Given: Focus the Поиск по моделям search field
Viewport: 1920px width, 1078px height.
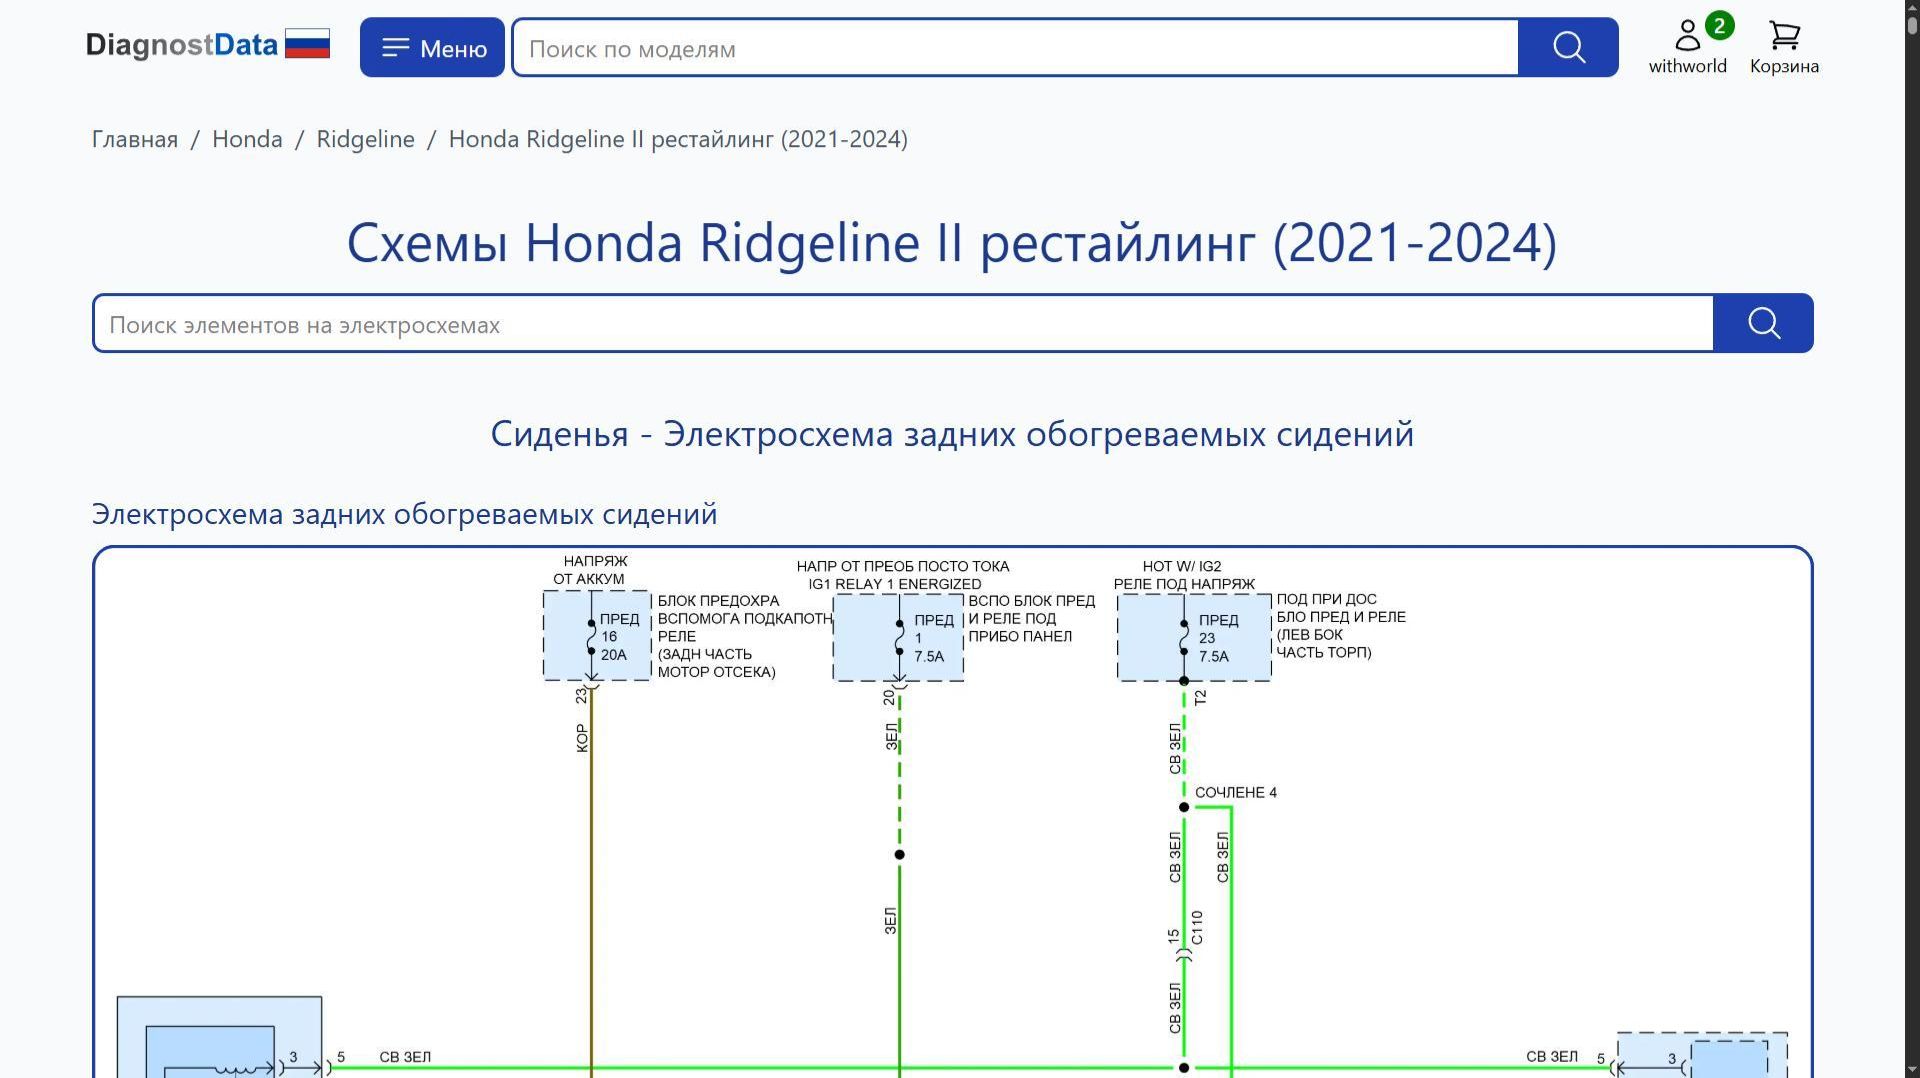Looking at the screenshot, I should tap(1015, 47).
